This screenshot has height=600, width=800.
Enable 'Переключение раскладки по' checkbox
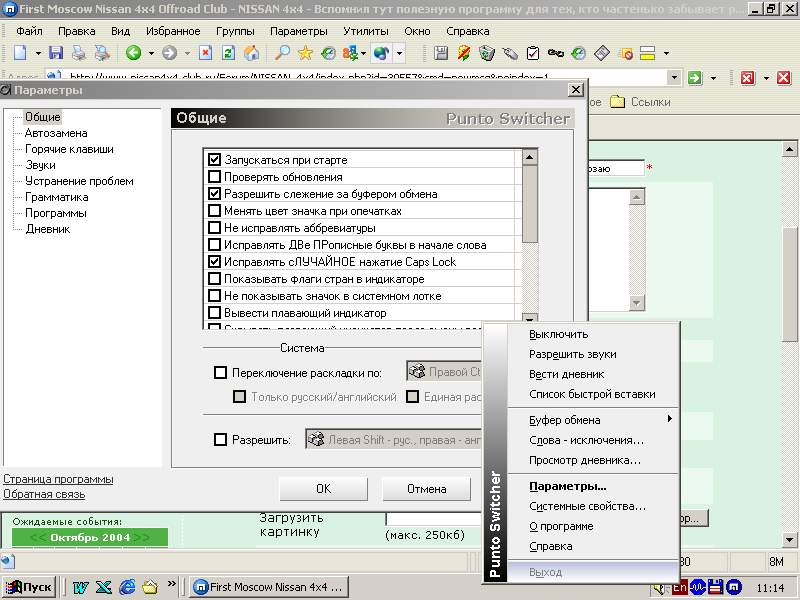click(220, 372)
